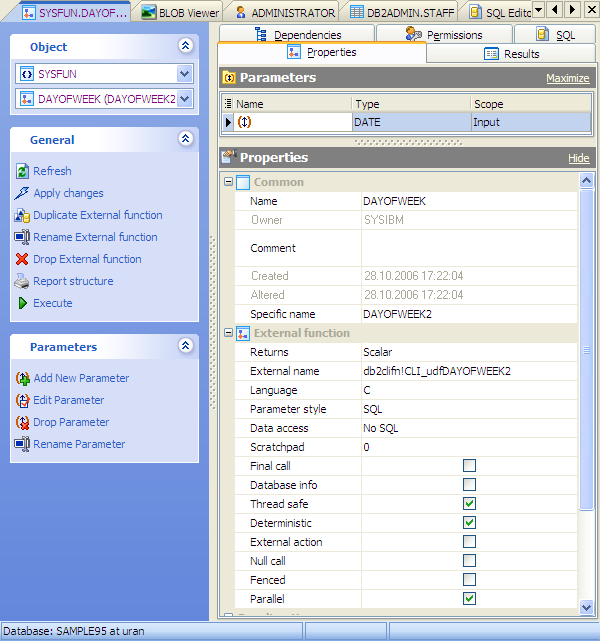Open the DAYOFWEEK function dropdown
This screenshot has height=641, width=600.
(185, 99)
